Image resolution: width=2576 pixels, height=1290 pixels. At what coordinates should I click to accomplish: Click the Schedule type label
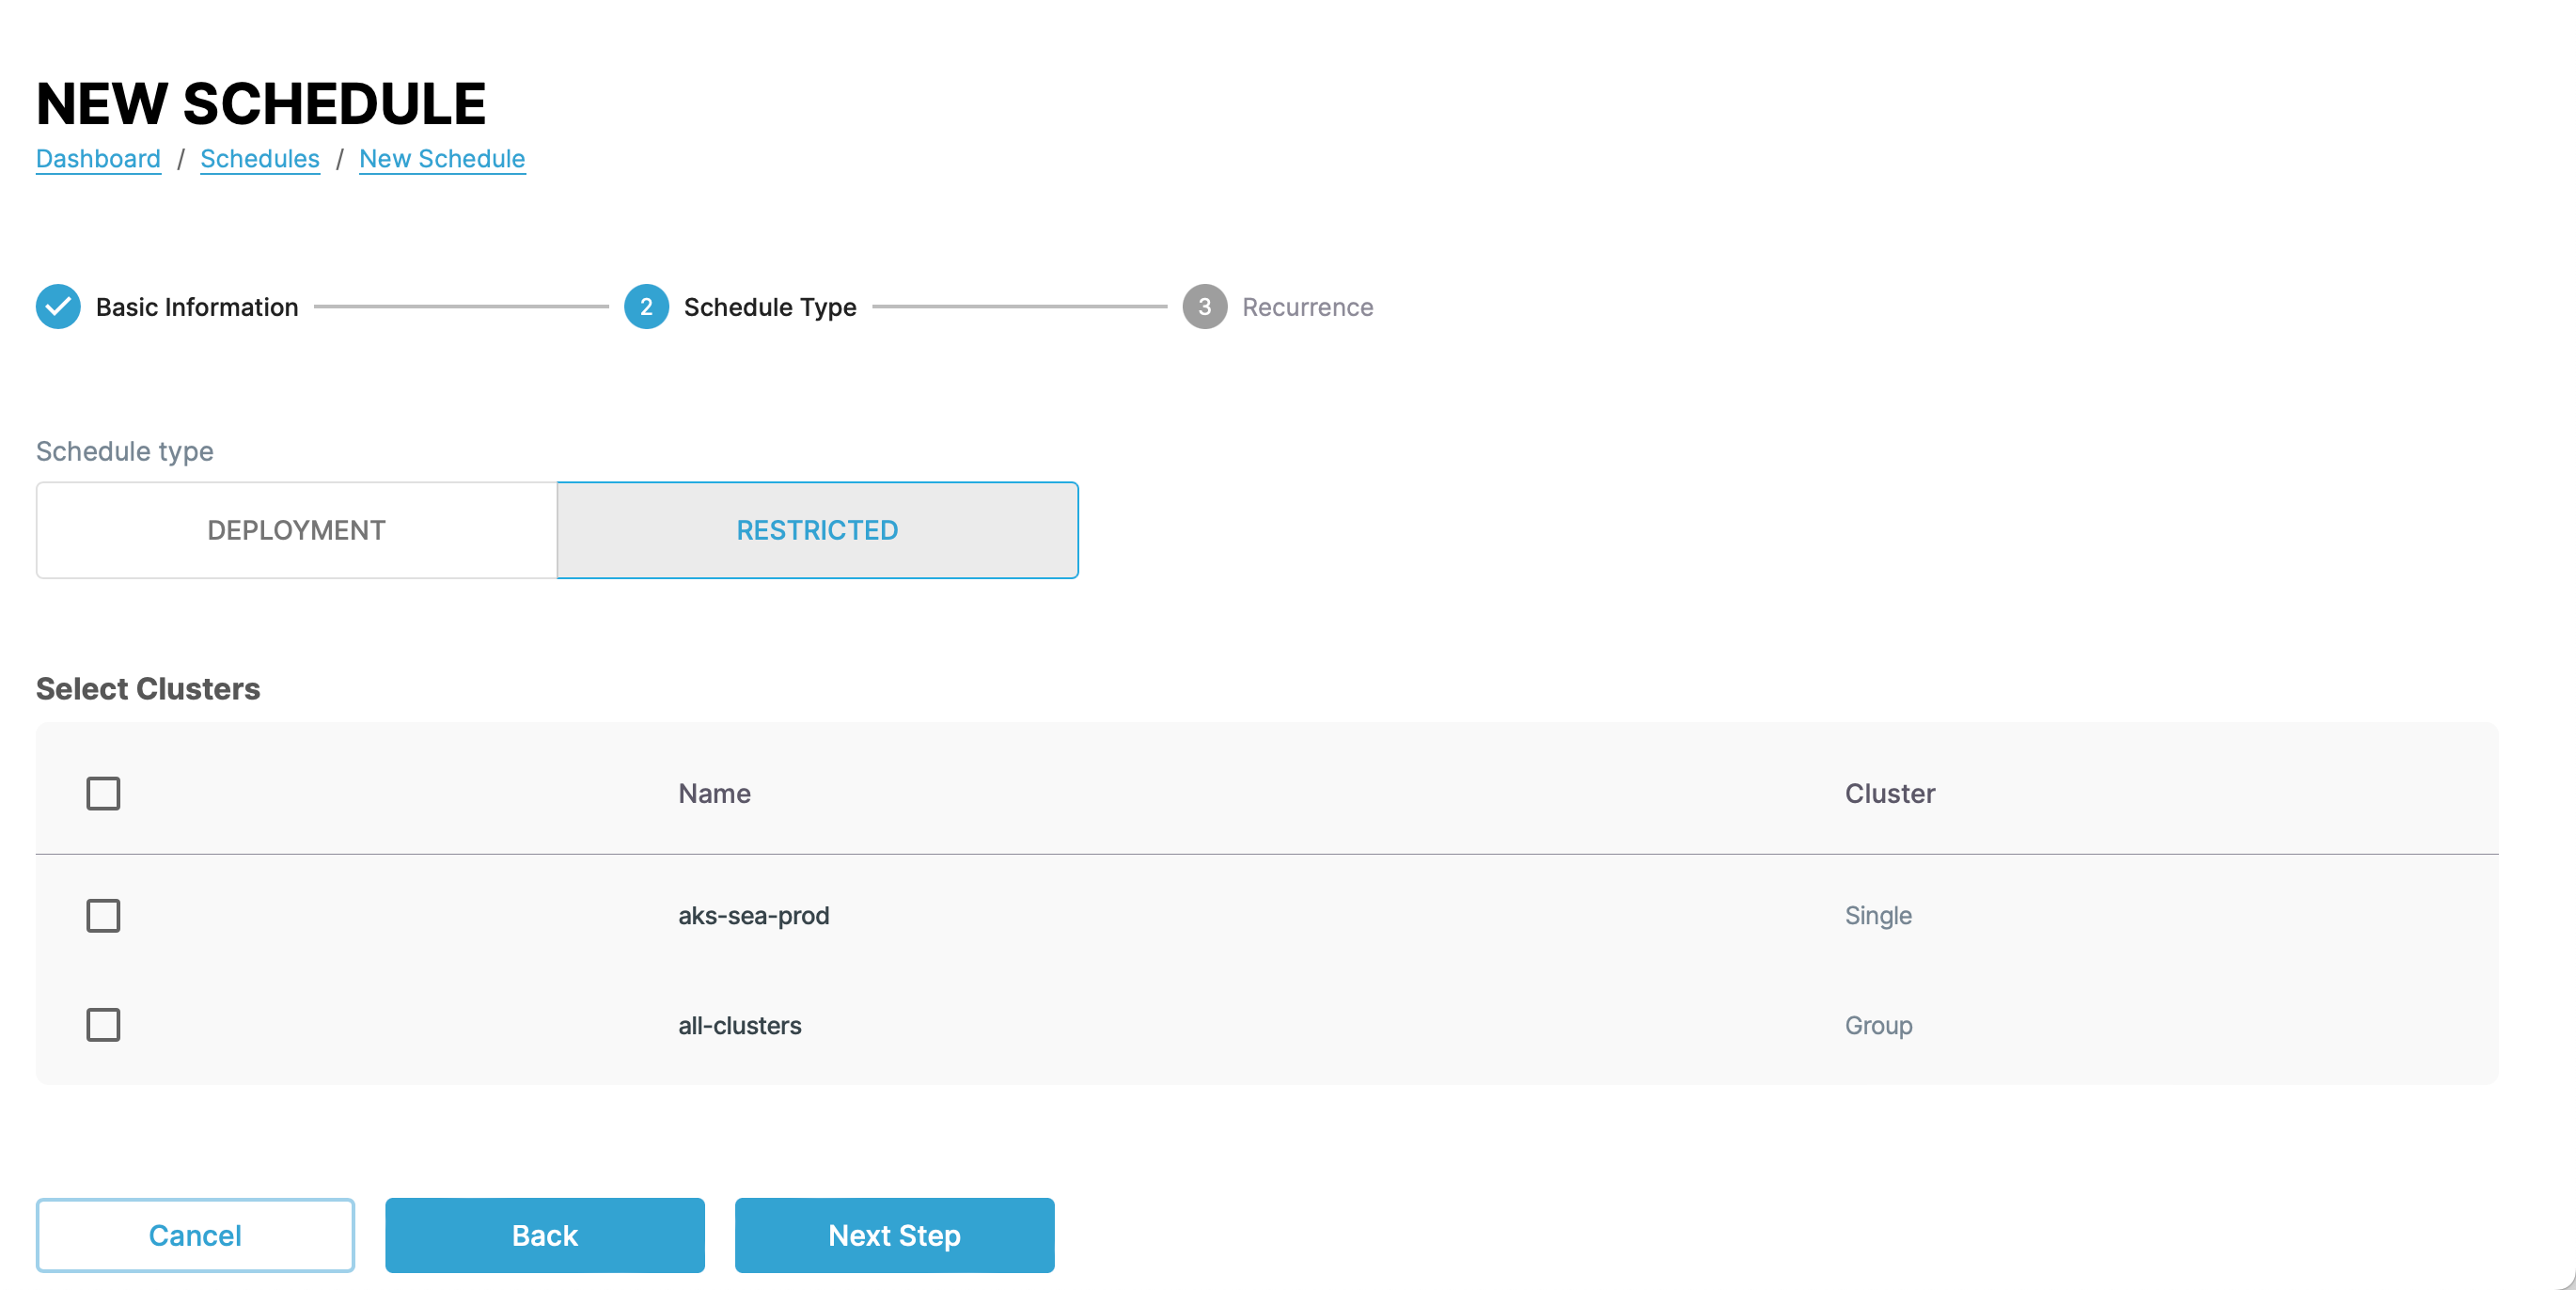pyautogui.click(x=125, y=452)
